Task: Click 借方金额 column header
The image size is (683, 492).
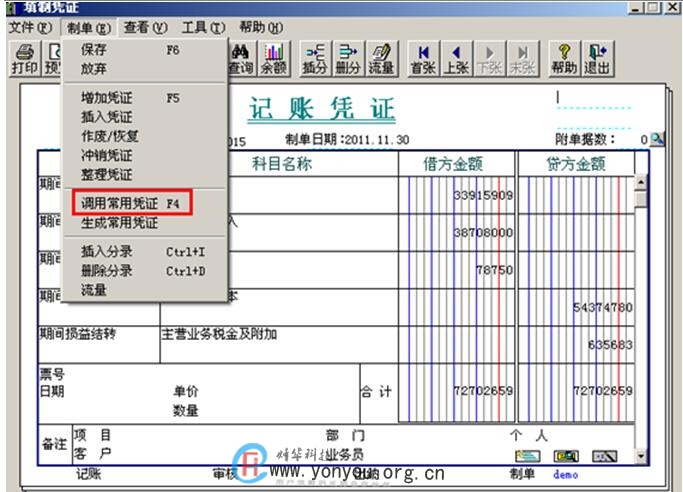Action: click(x=453, y=164)
